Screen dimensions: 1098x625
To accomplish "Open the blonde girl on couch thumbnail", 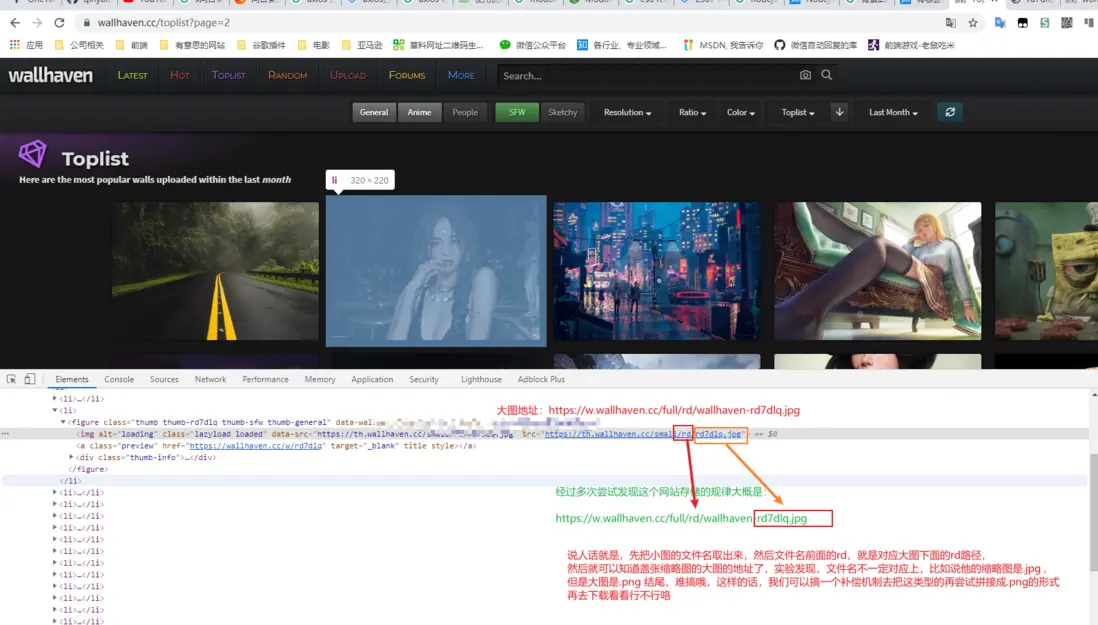I will pyautogui.click(x=877, y=272).
